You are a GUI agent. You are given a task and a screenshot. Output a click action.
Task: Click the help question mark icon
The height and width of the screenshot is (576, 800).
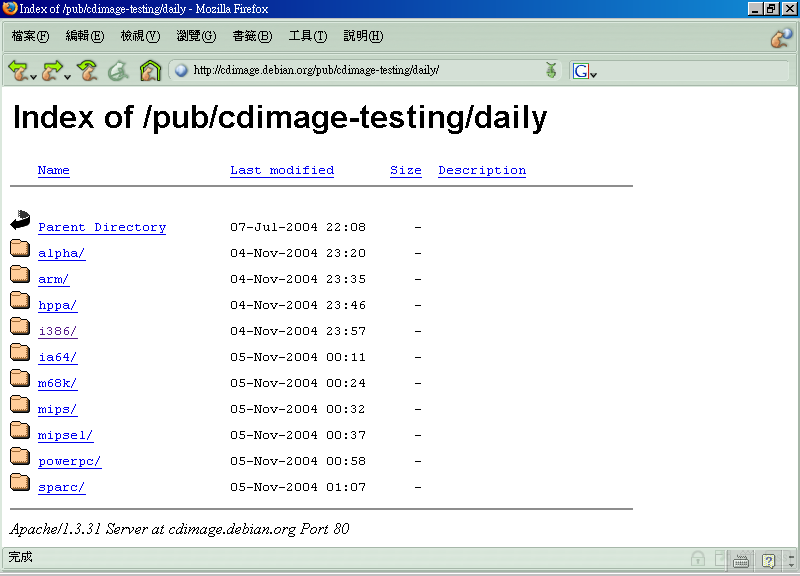(x=769, y=560)
